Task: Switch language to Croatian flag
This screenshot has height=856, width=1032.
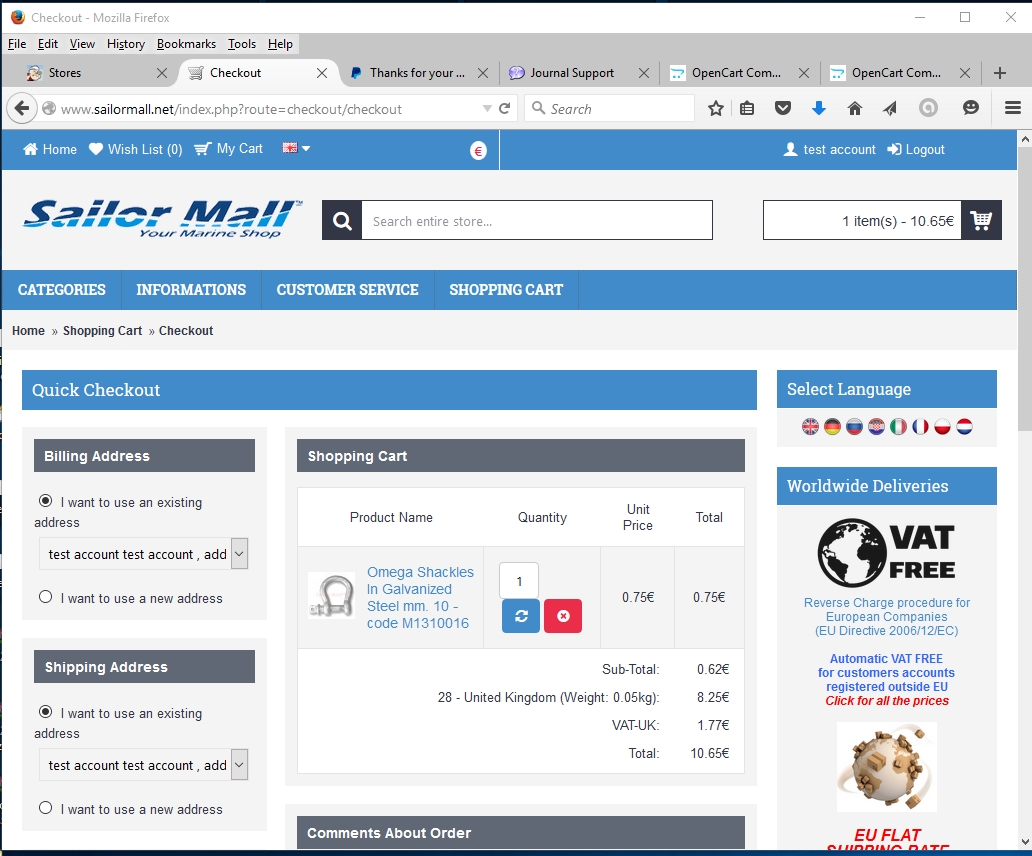Action: (876, 427)
